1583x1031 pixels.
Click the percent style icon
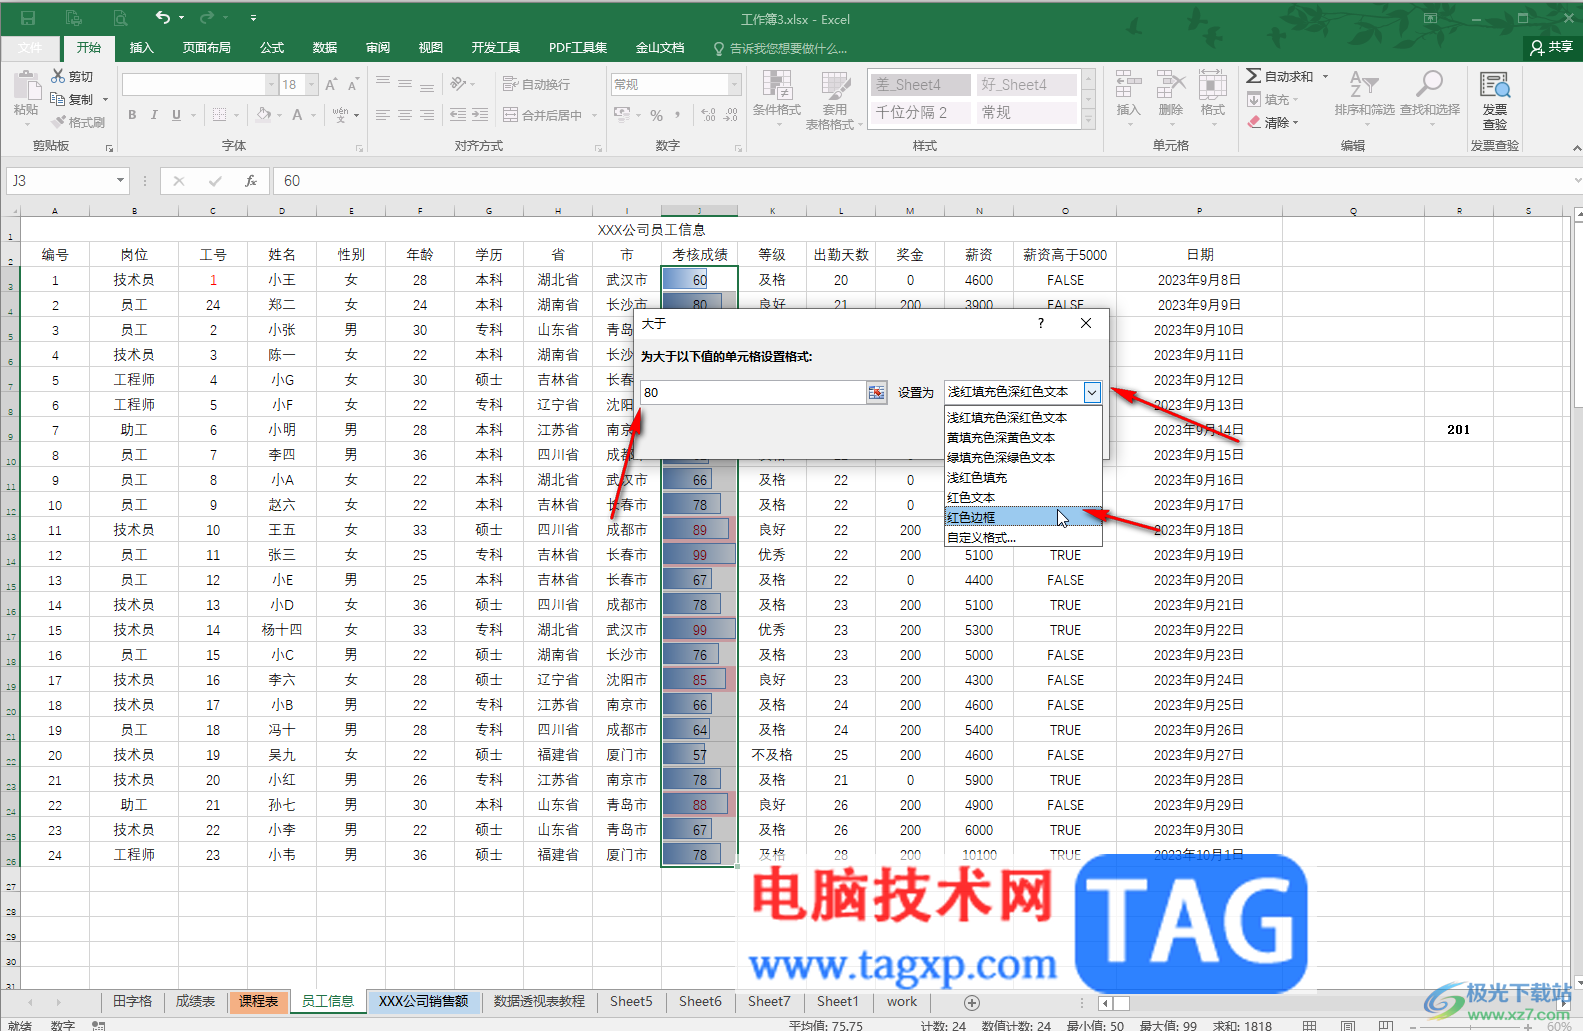click(656, 115)
